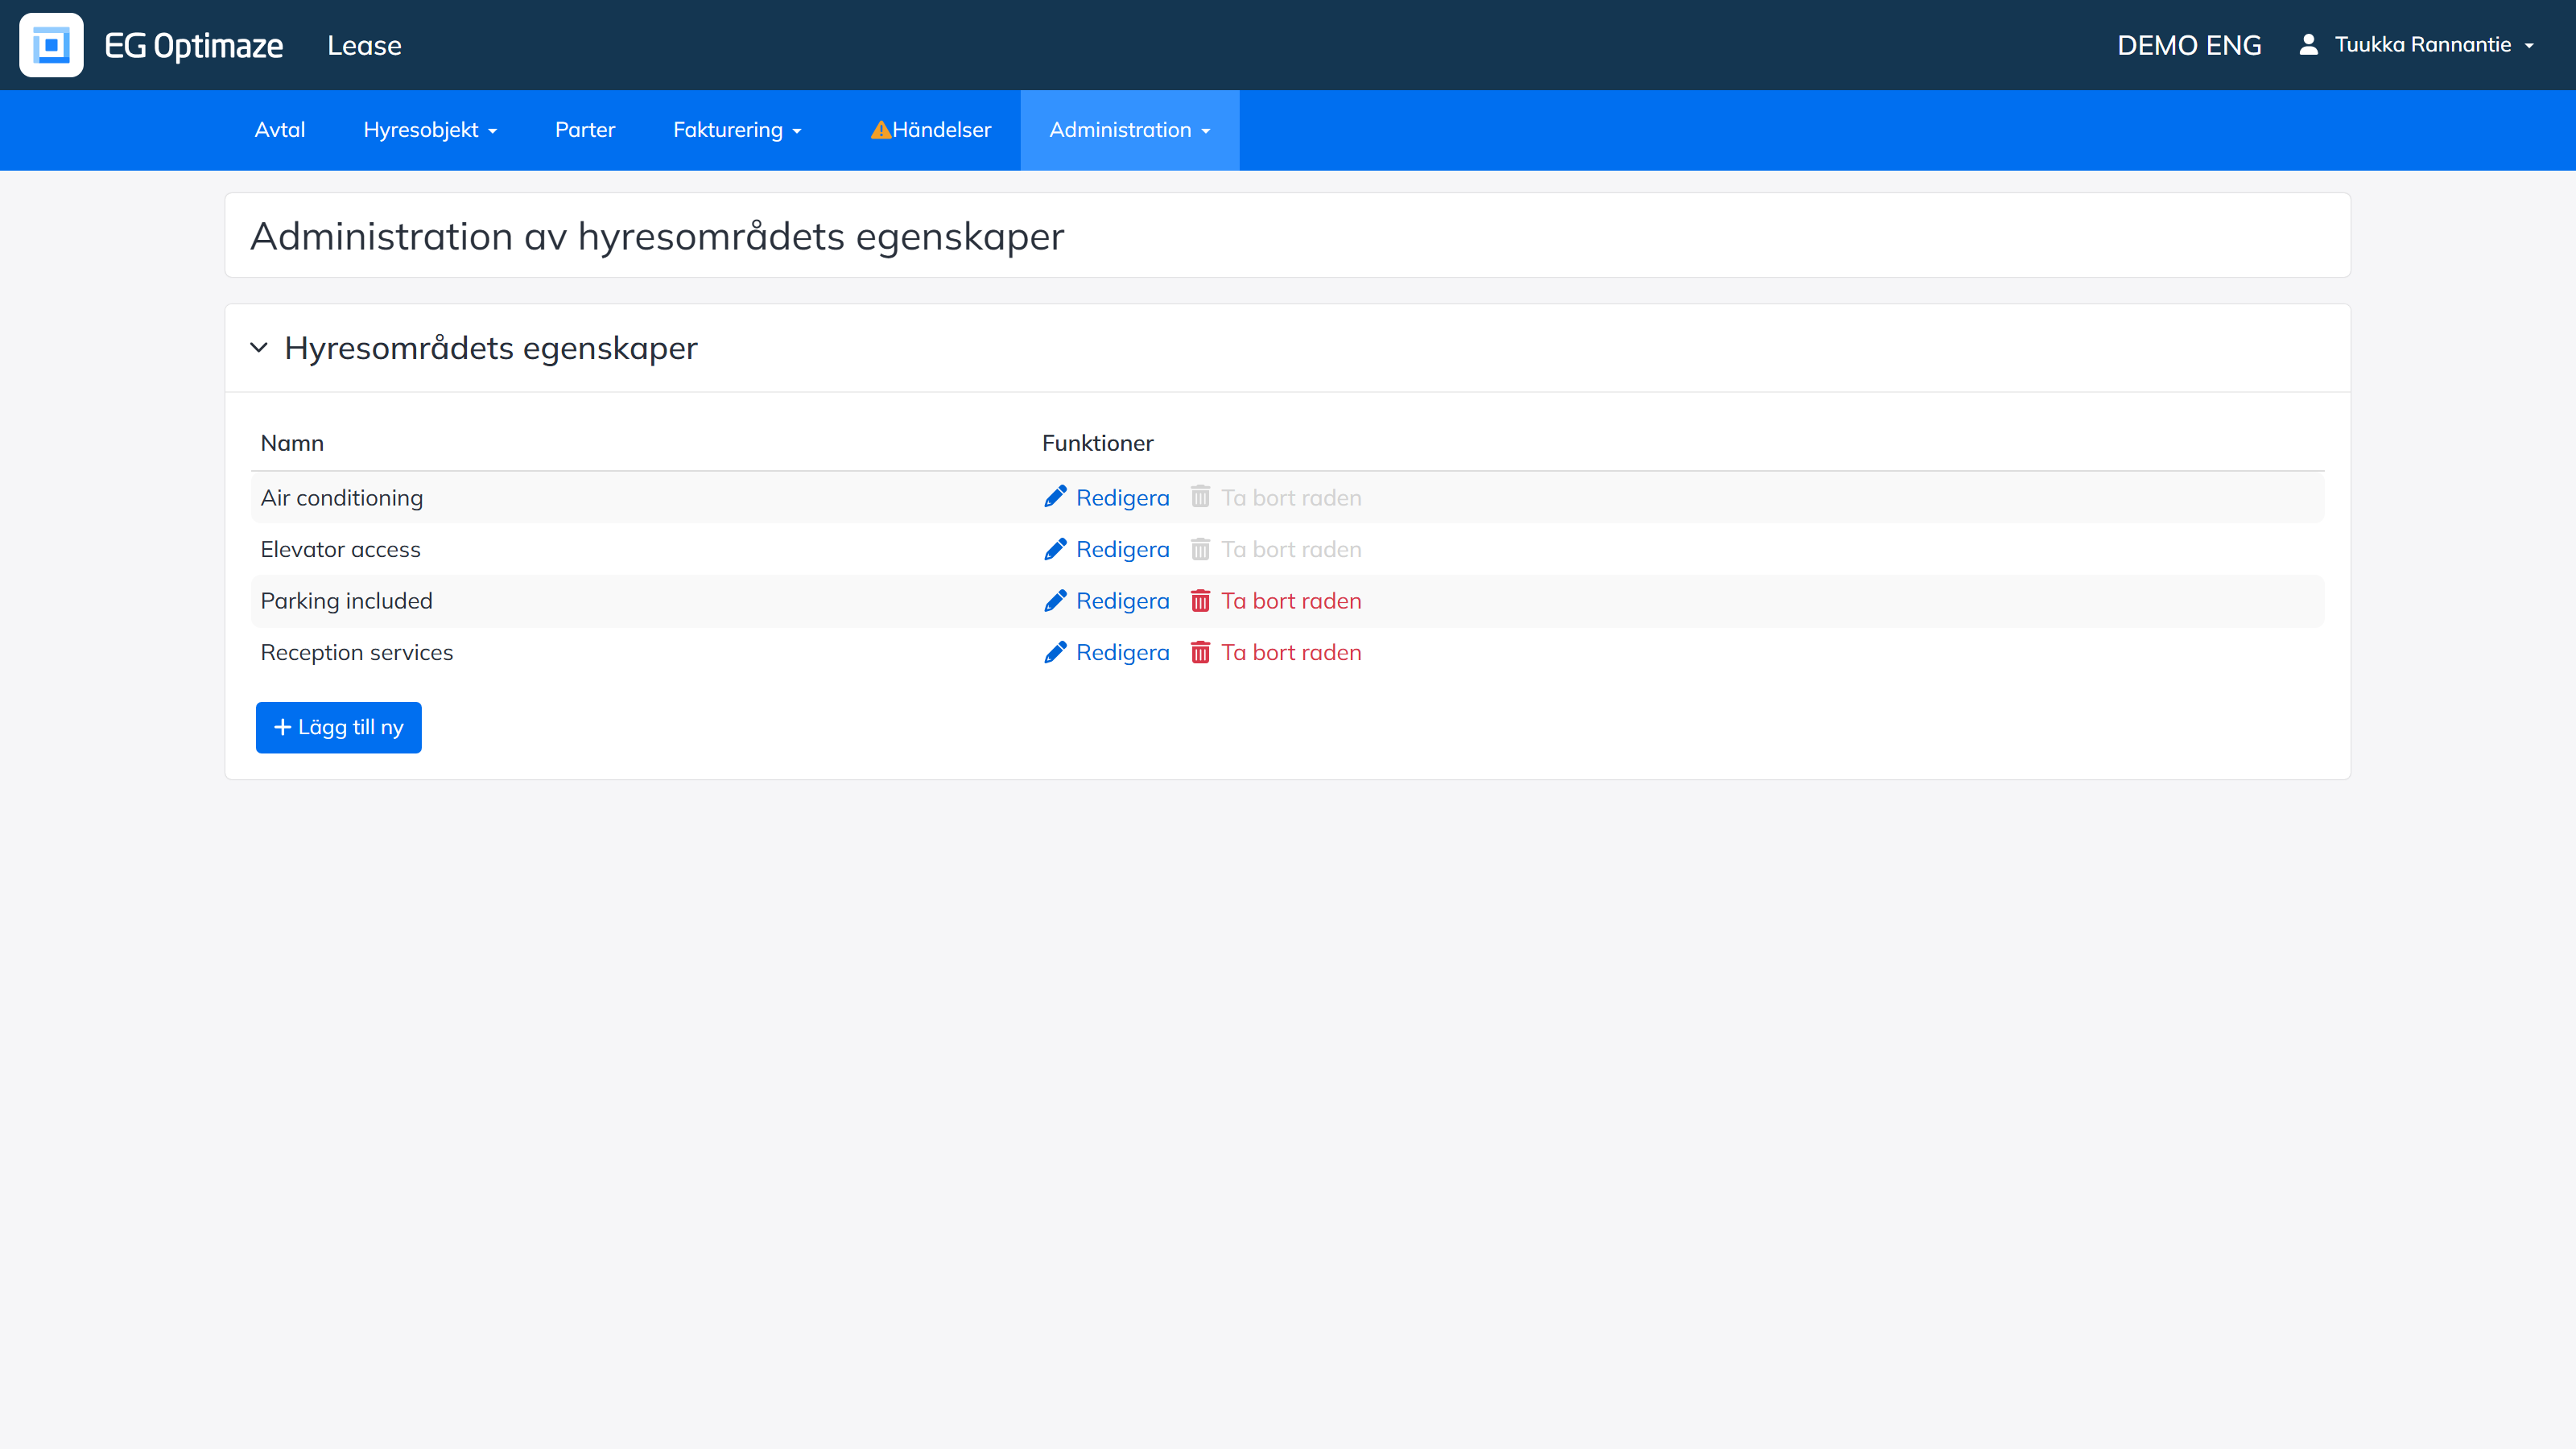The height and width of the screenshot is (1449, 2576).
Task: Click the Funktioner column header
Action: pyautogui.click(x=1098, y=443)
